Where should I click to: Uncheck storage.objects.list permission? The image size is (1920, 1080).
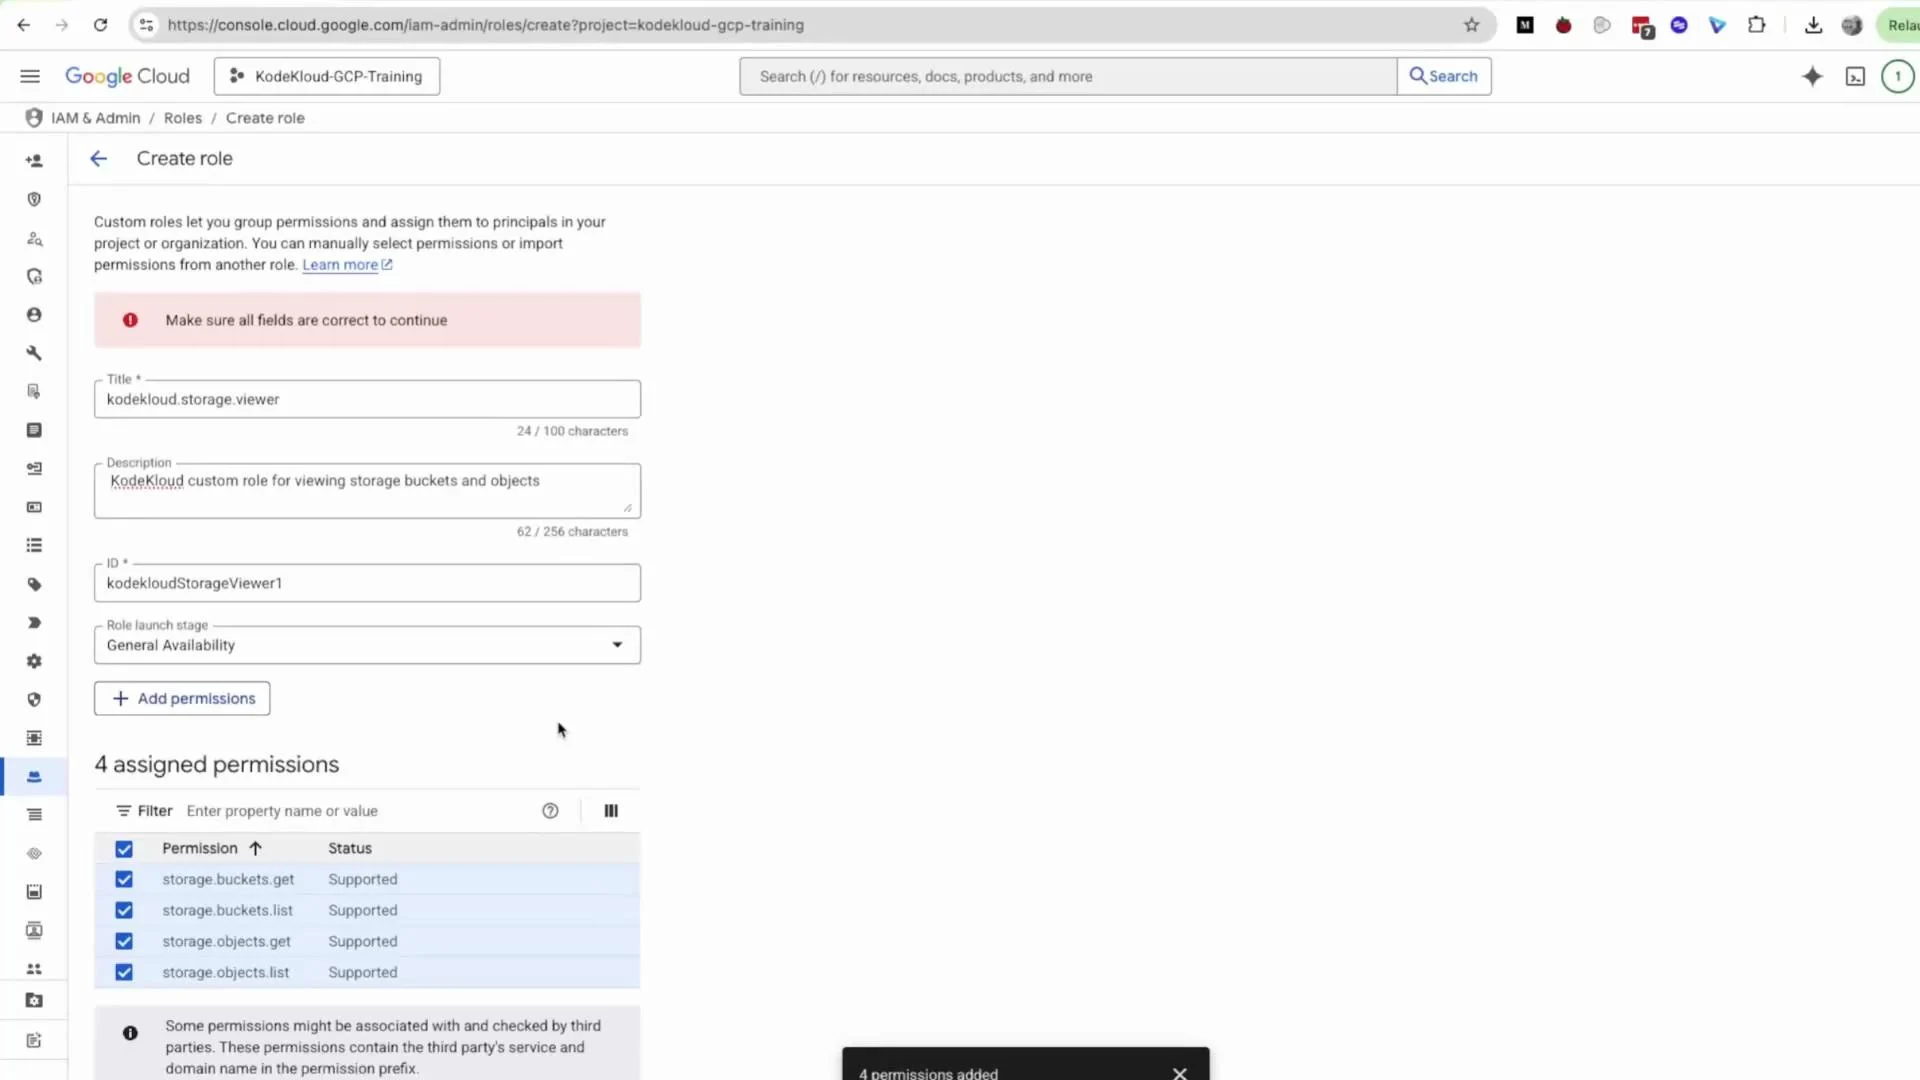[x=124, y=972]
